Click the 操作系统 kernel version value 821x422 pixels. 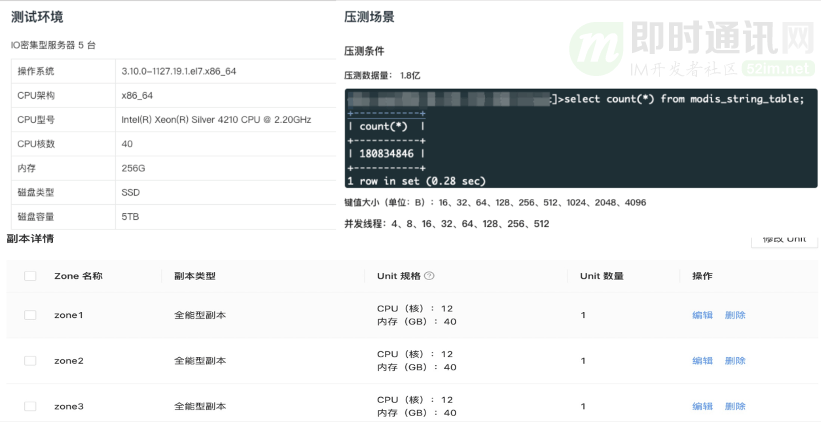[179, 71]
